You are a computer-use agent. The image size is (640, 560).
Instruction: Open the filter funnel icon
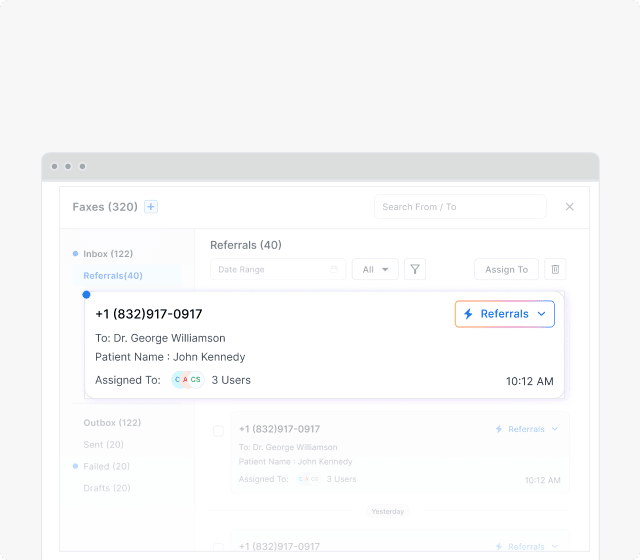coord(415,269)
